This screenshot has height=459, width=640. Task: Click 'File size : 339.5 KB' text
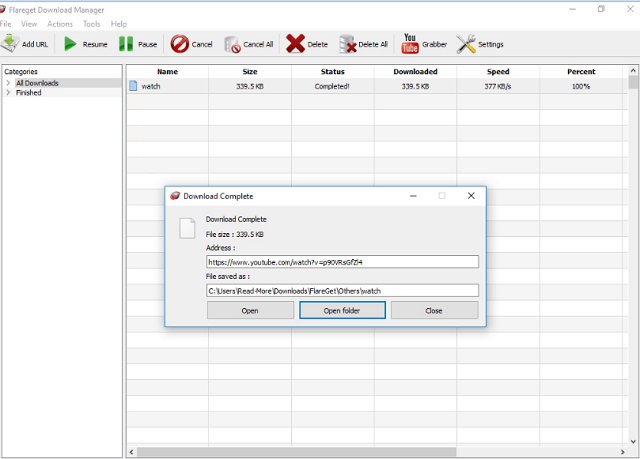235,234
